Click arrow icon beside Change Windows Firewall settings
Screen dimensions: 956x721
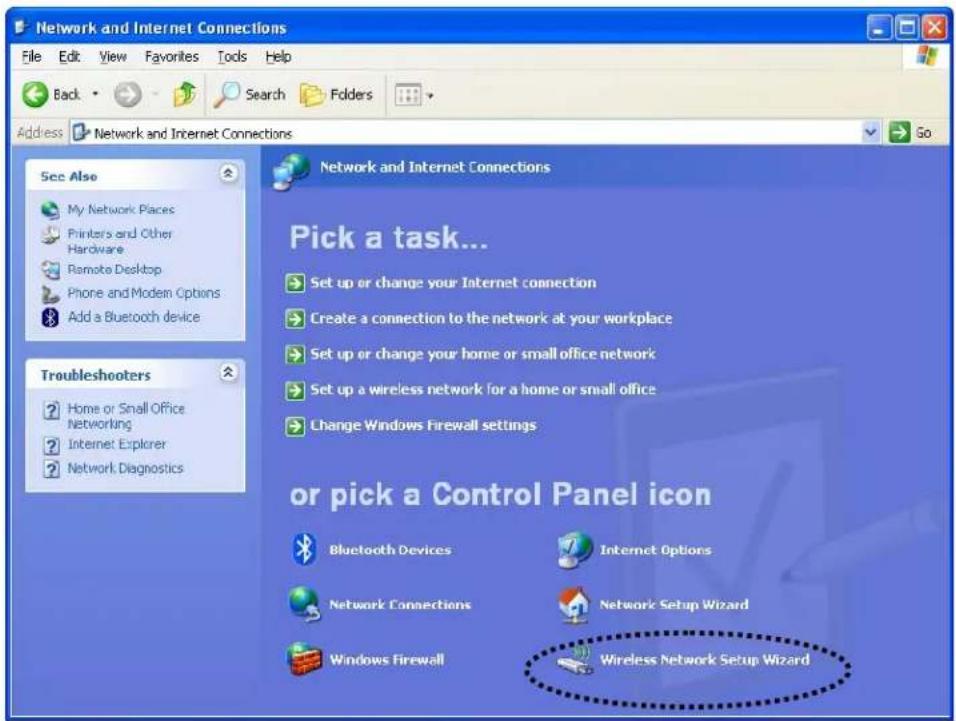pos(295,426)
